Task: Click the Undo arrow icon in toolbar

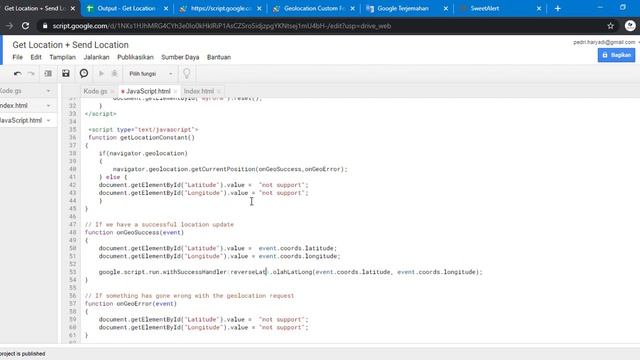Action: (17, 73)
